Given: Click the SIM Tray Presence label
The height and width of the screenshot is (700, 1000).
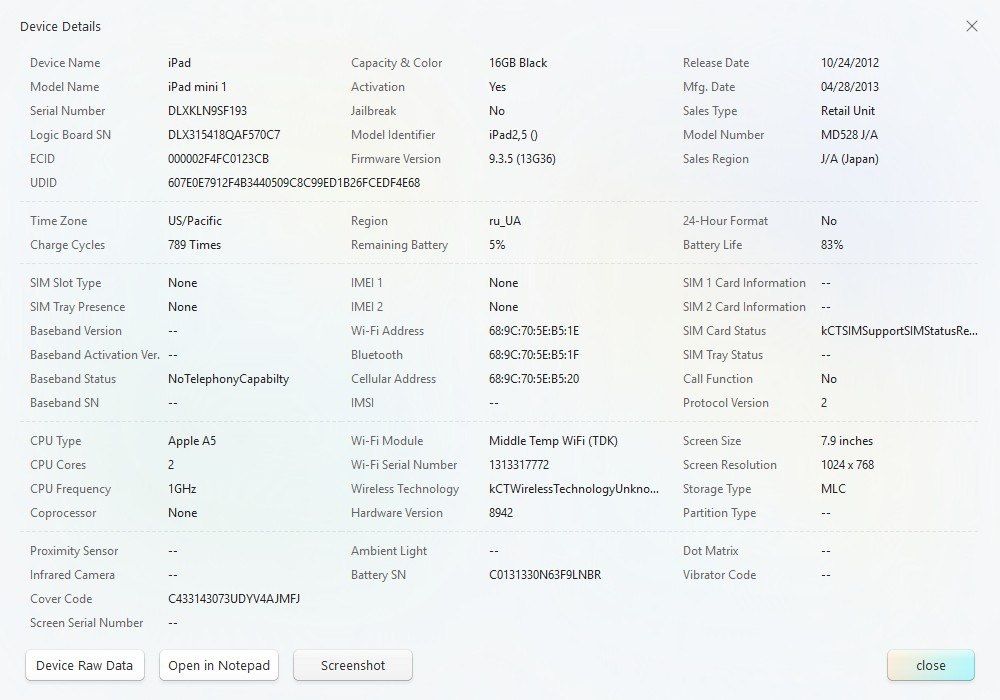Looking at the screenshot, I should [77, 307].
